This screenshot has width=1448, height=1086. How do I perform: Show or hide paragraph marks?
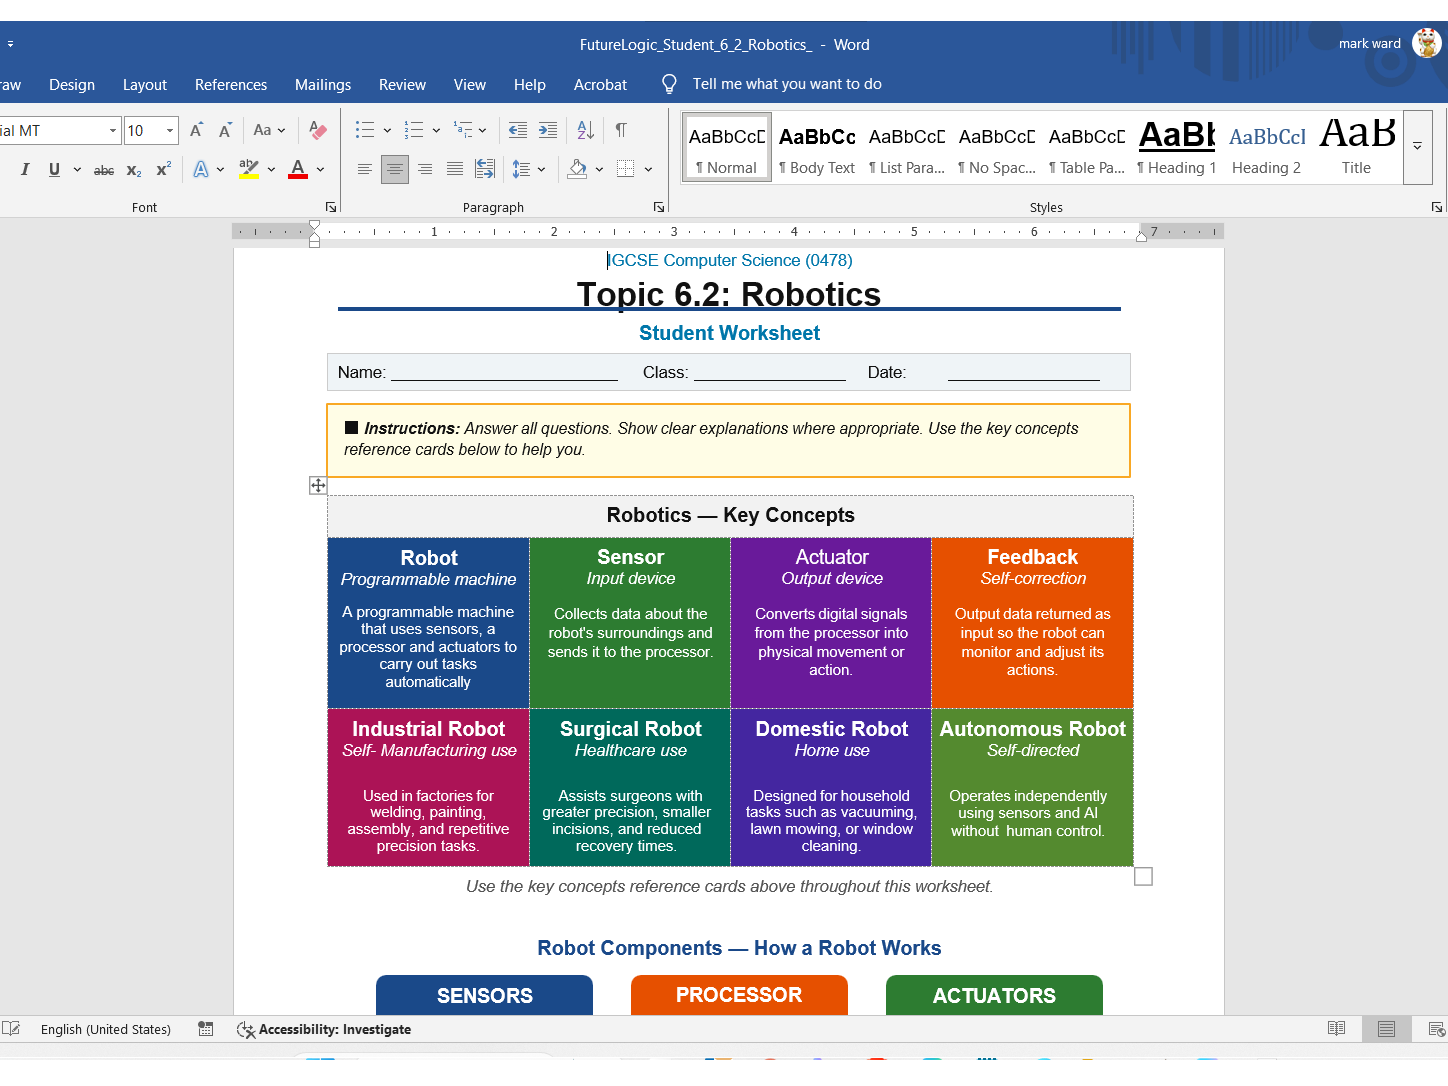coord(621,130)
